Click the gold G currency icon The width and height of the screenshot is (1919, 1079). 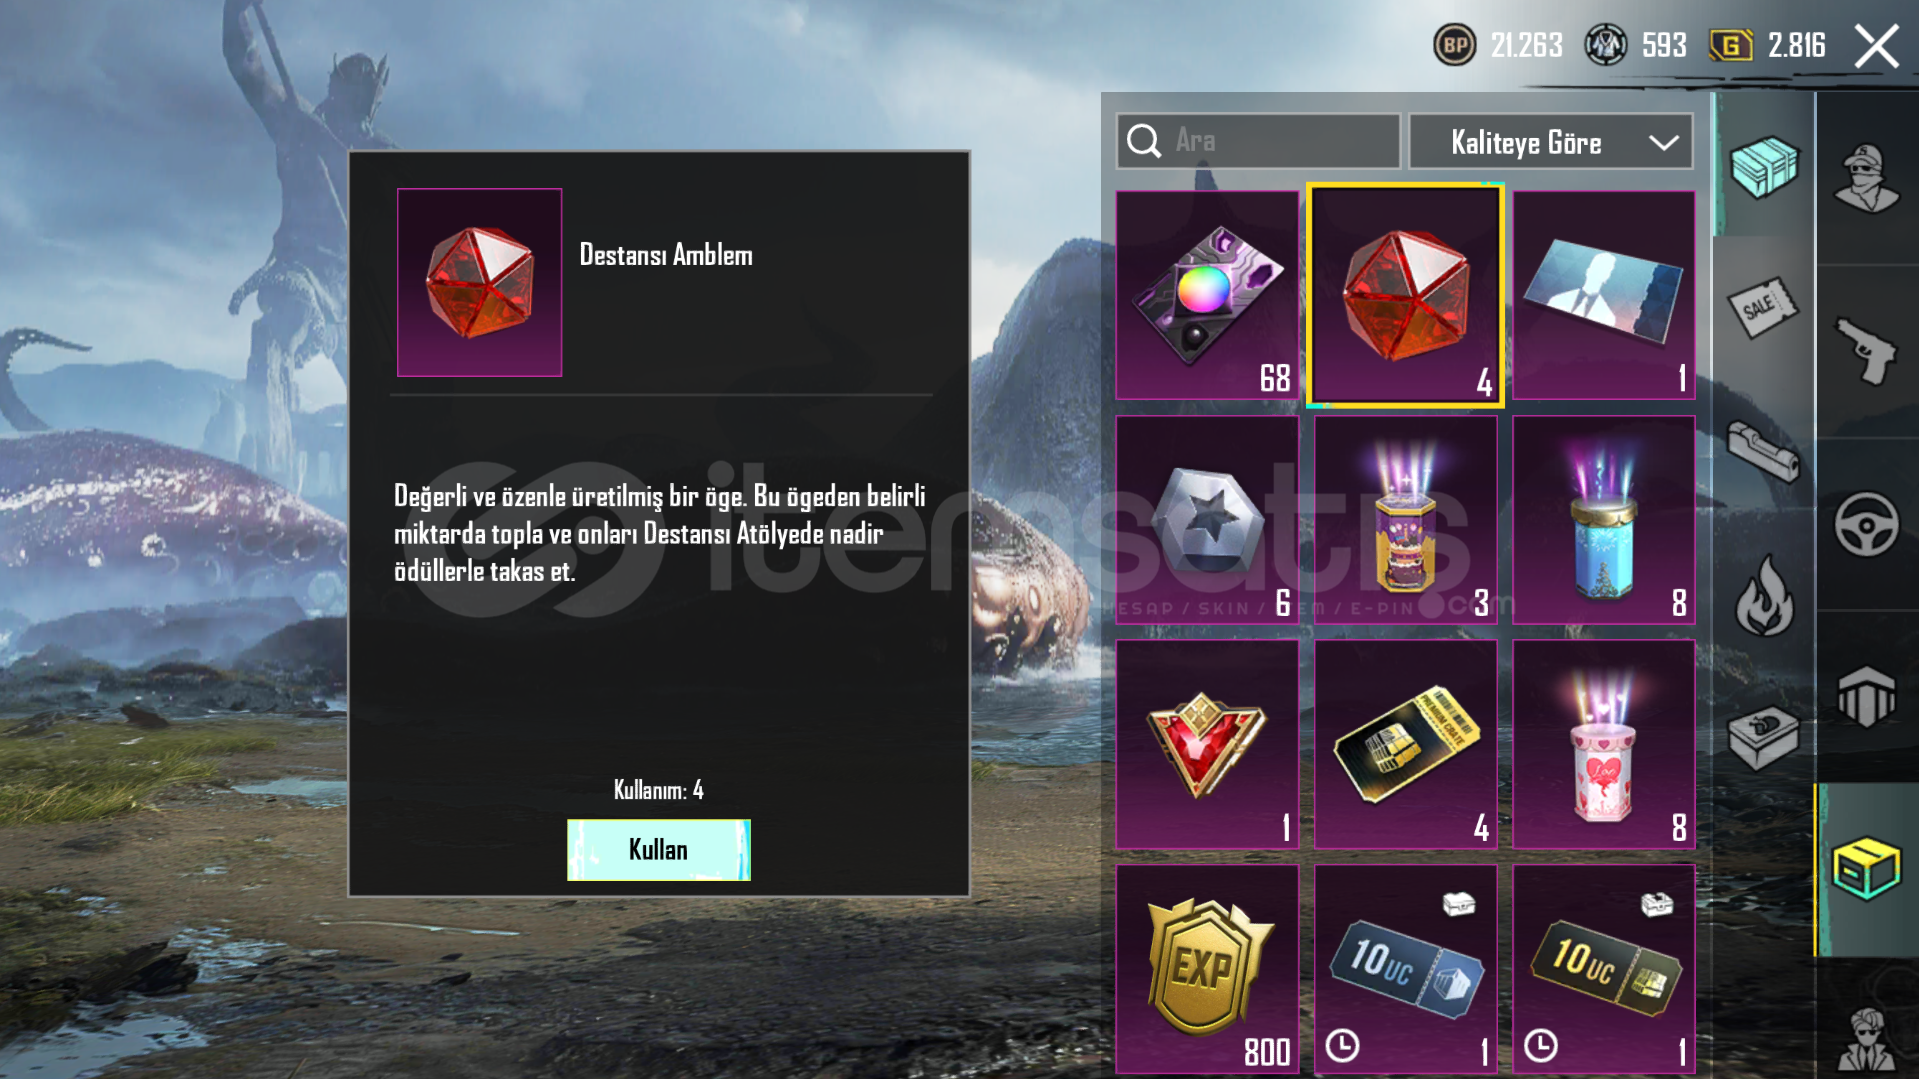coord(1731,45)
